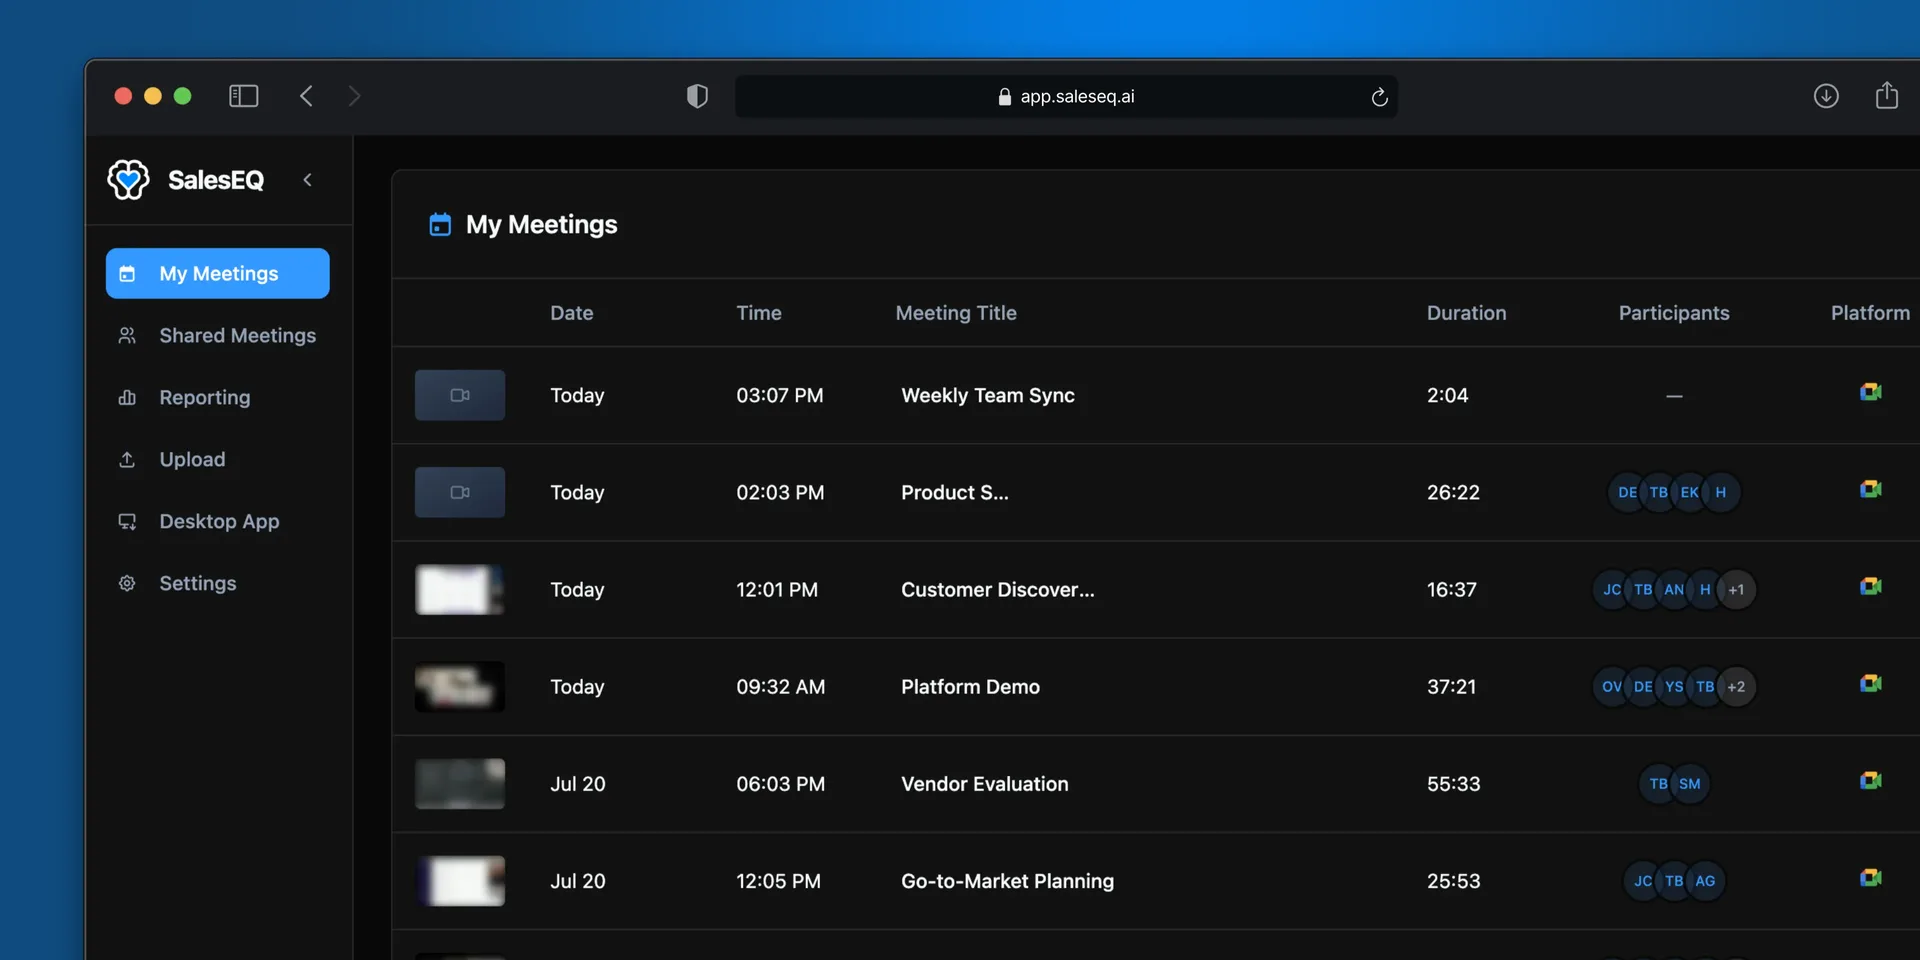The height and width of the screenshot is (960, 1920).
Task: Open the Customer Discover... meeting thumbnail
Action: point(460,589)
